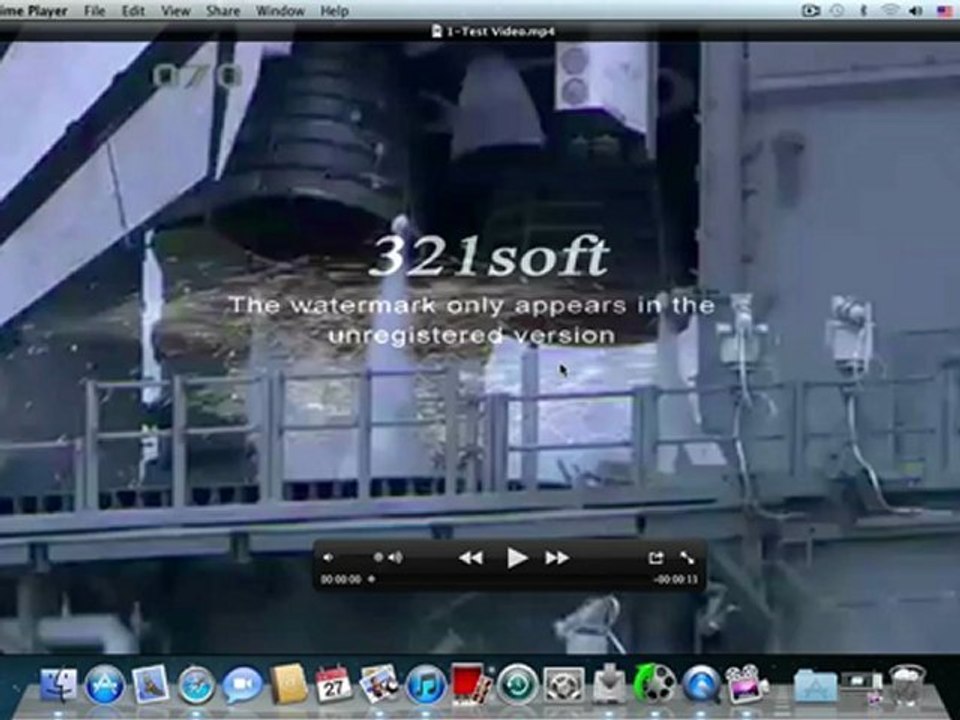Click the volume-low speaker icon
960x720 pixels.
pos(328,557)
